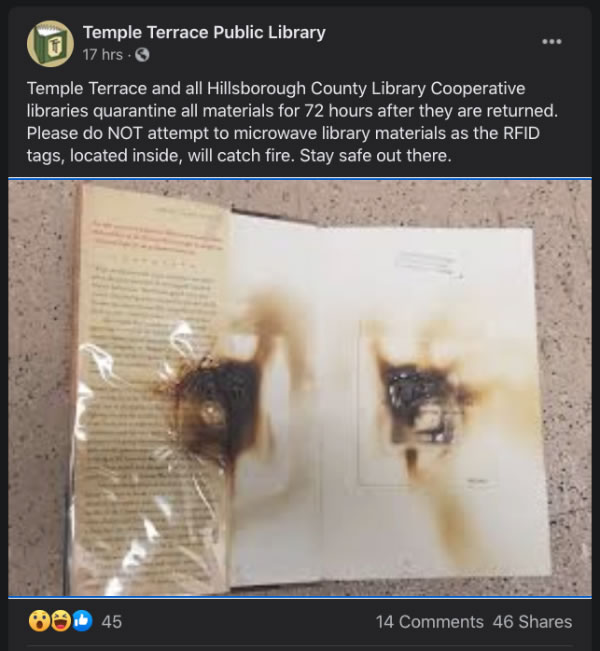Show who reacted via the 45 count
This screenshot has width=600, height=651.
[x=112, y=622]
